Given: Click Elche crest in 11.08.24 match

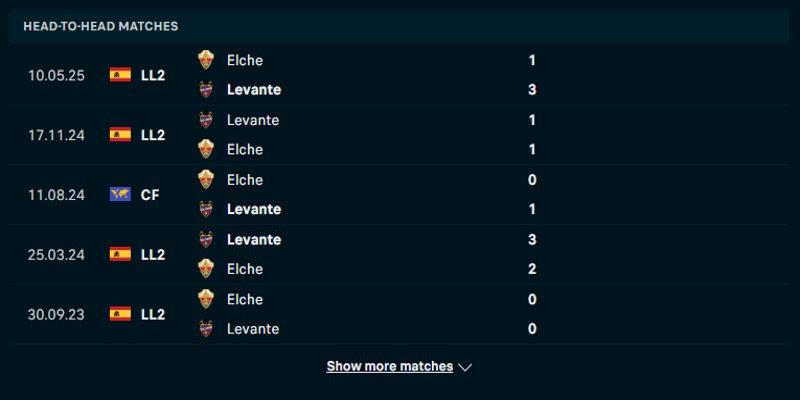Looking at the screenshot, I should pos(206,180).
